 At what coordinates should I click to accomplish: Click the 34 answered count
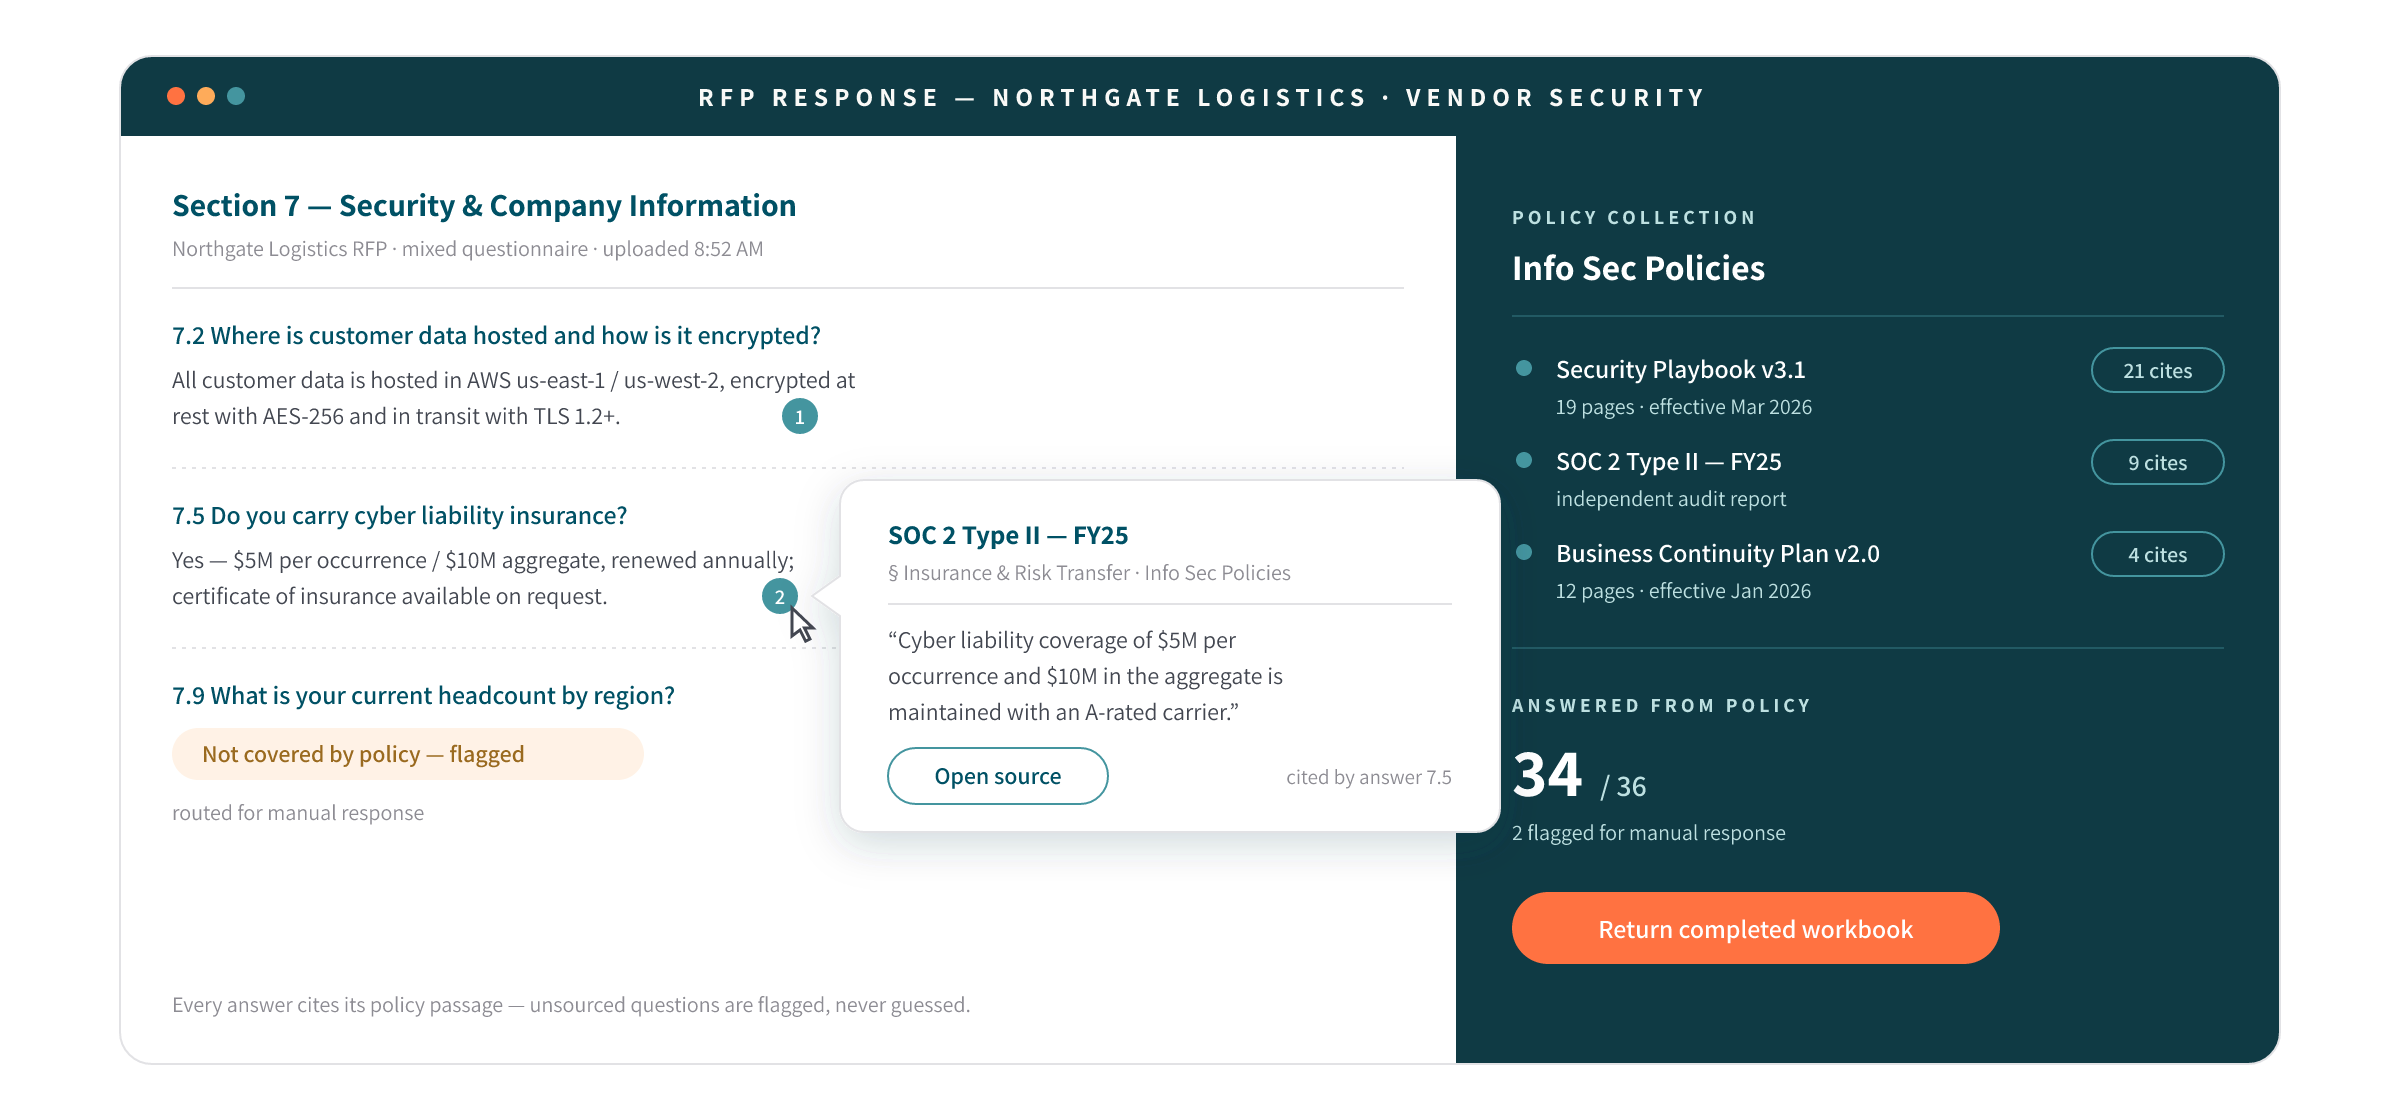pyautogui.click(x=1547, y=774)
